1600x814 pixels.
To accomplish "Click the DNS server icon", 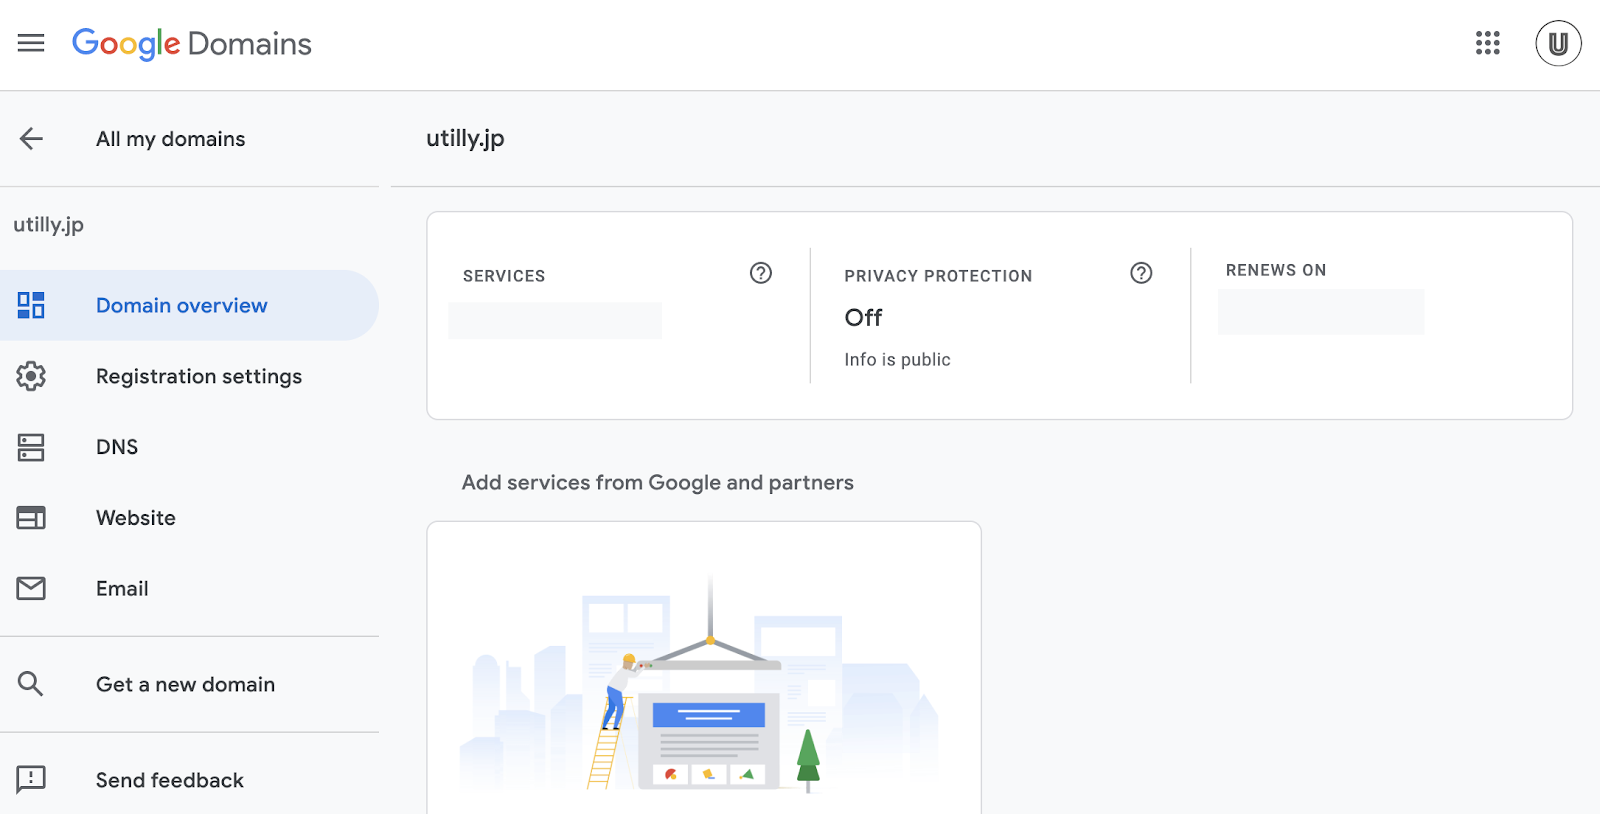I will [31, 447].
